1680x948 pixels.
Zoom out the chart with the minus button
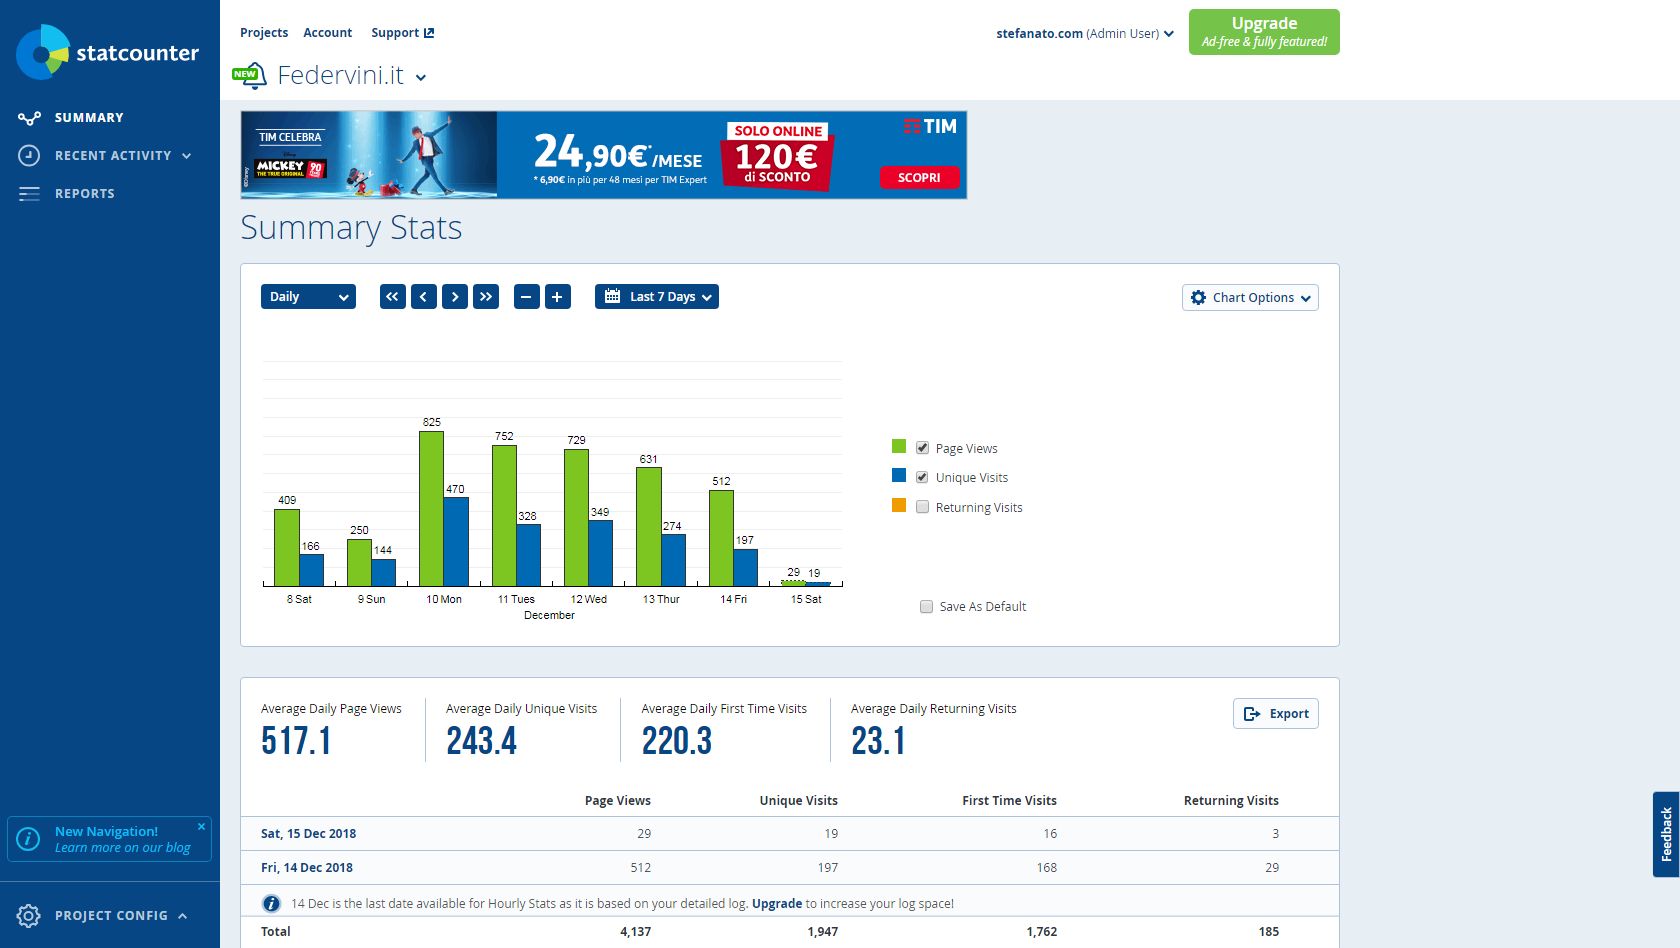tap(527, 297)
